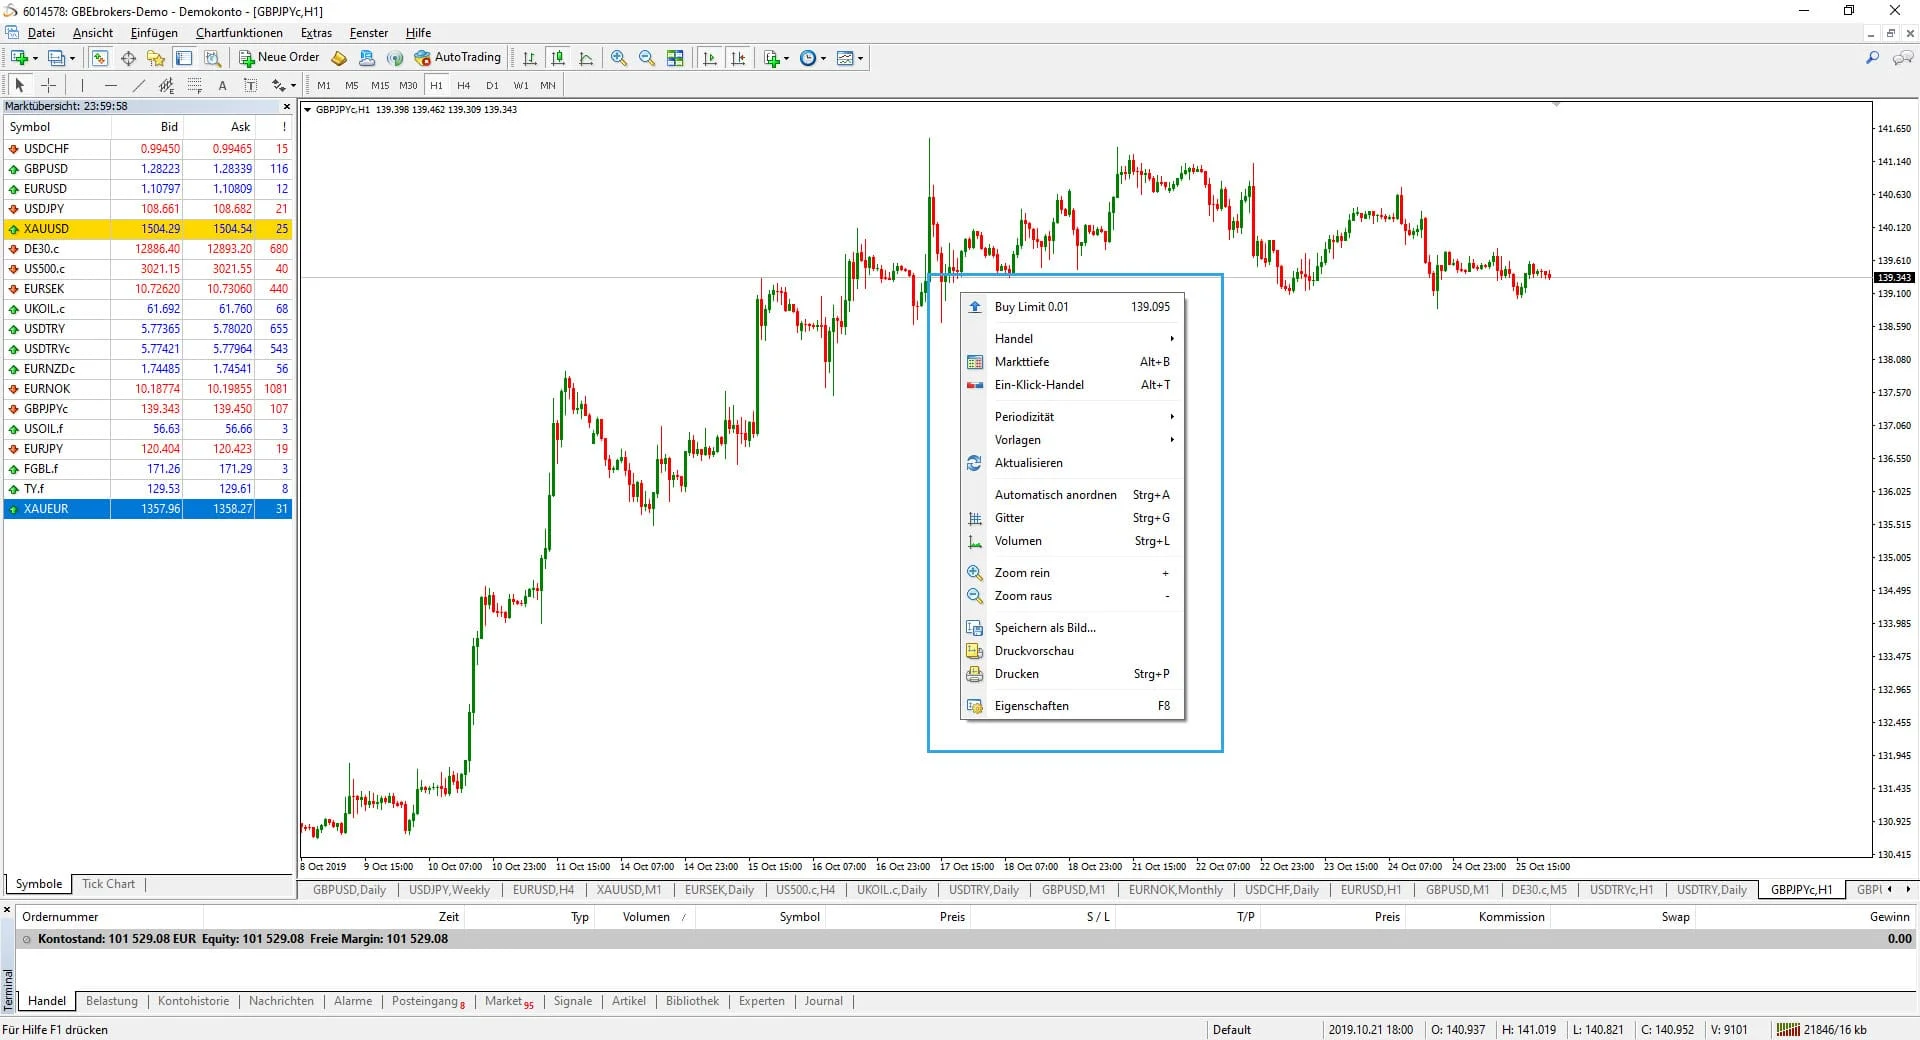The height and width of the screenshot is (1040, 1920).
Task: Toggle the chart shift option
Action: [x=737, y=57]
